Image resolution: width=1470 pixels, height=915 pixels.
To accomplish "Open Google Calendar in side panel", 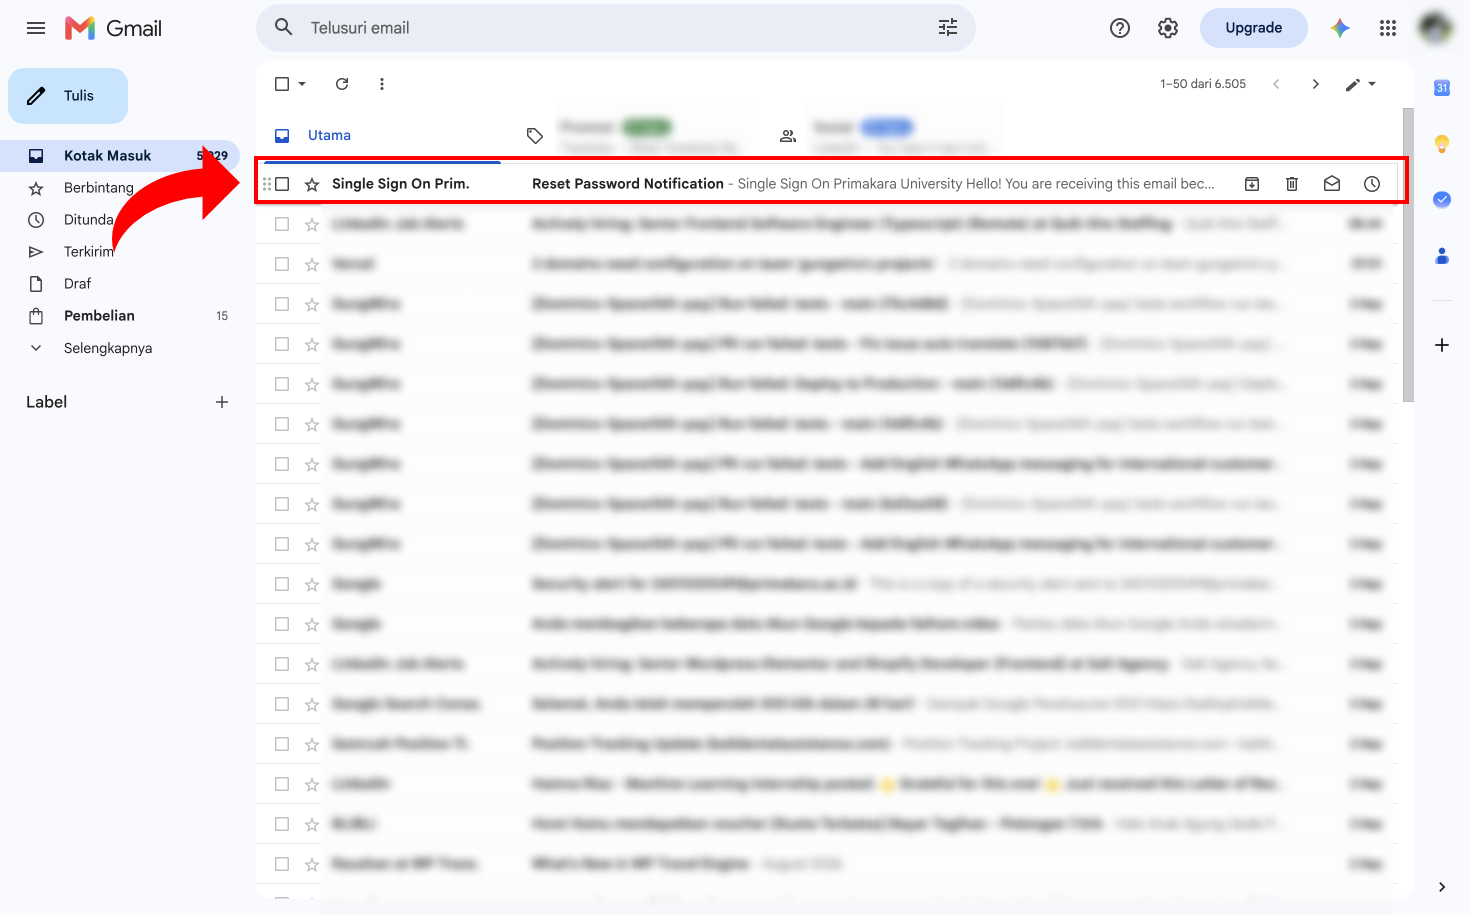I will [1442, 88].
